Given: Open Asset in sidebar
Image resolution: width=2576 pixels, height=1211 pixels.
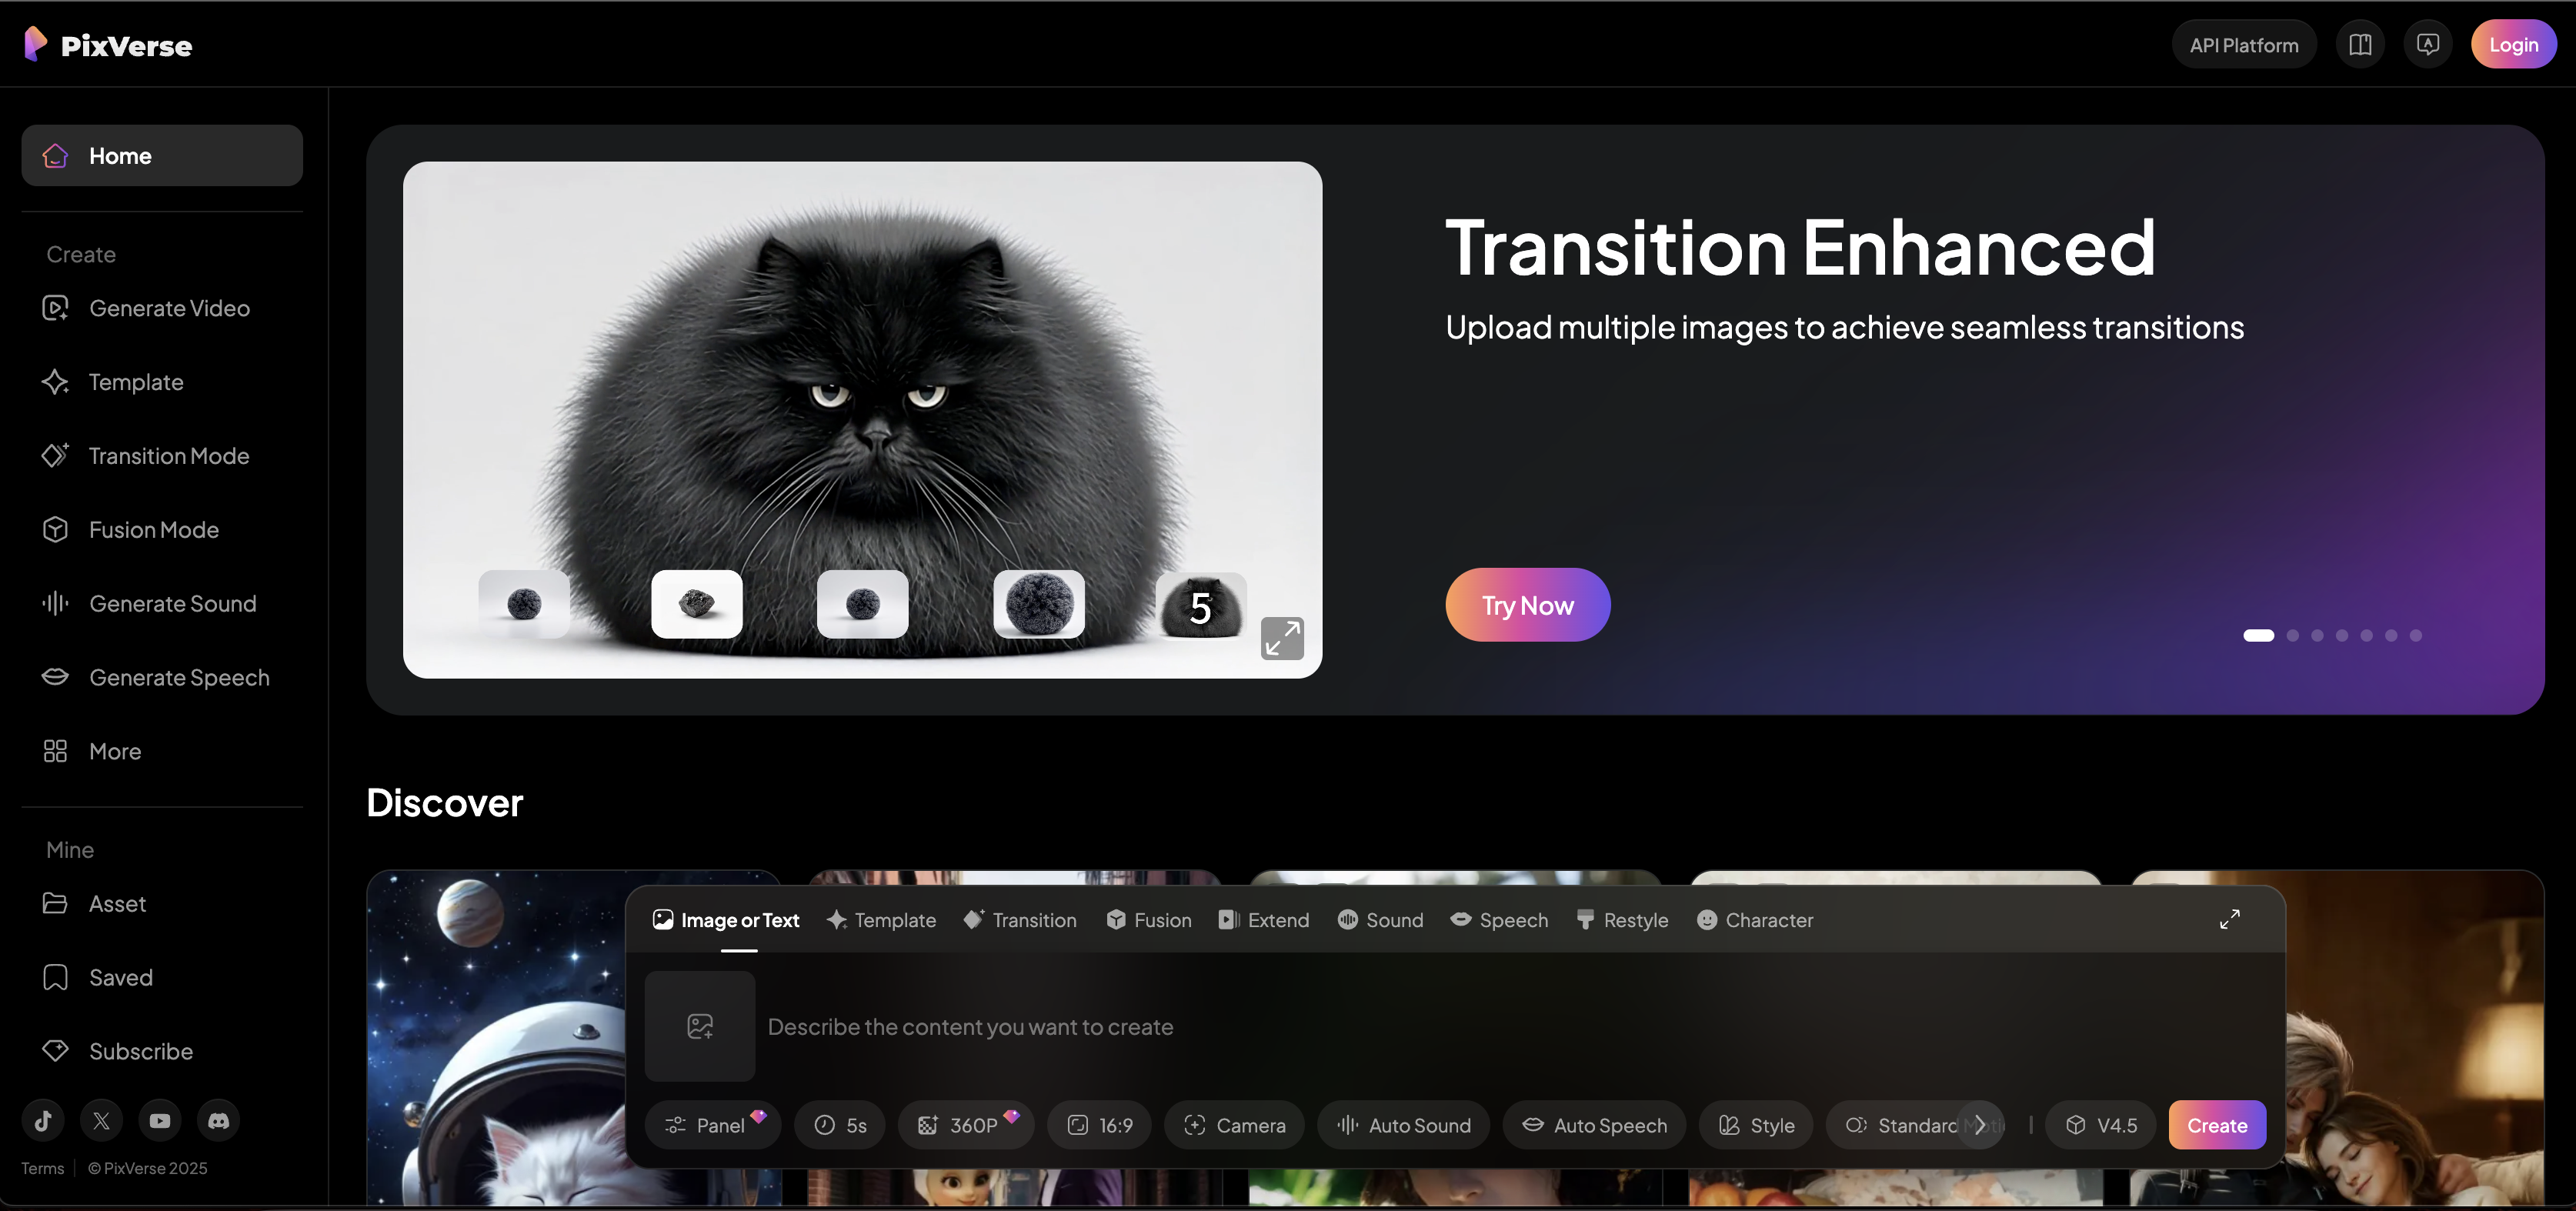Looking at the screenshot, I should pos(162,904).
